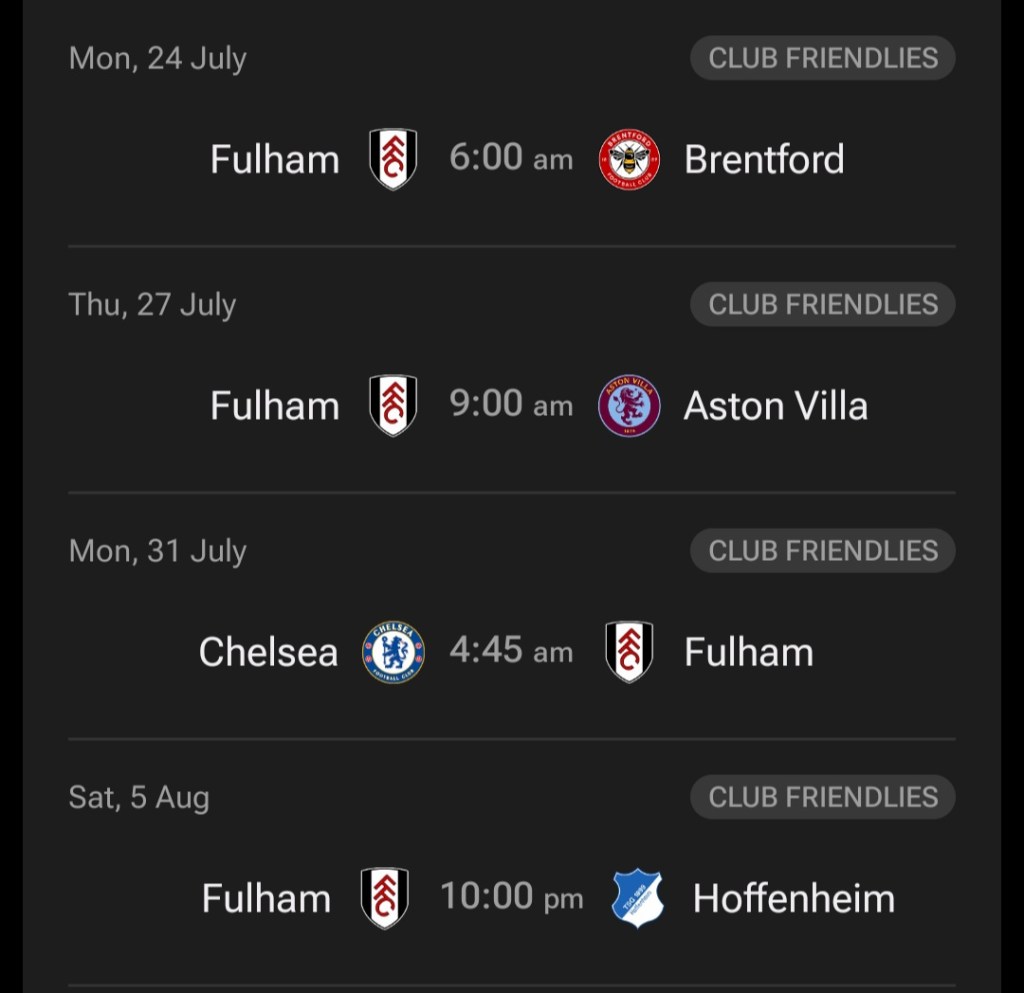The width and height of the screenshot is (1024, 993).
Task: Open the 4:45 am match kickoff time
Action: coord(511,651)
